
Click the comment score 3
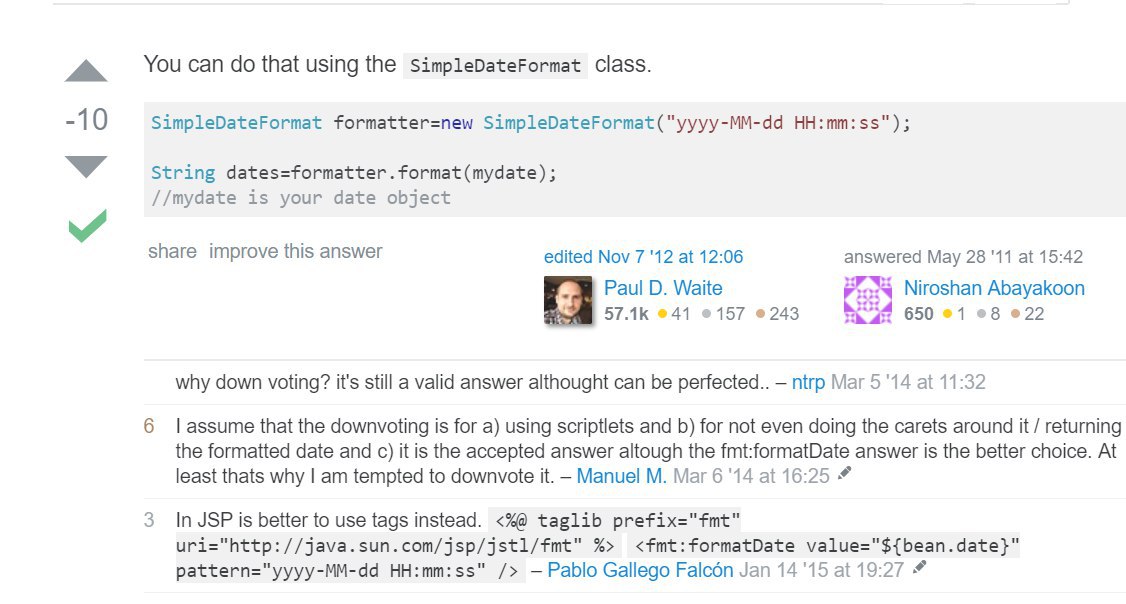click(x=149, y=520)
